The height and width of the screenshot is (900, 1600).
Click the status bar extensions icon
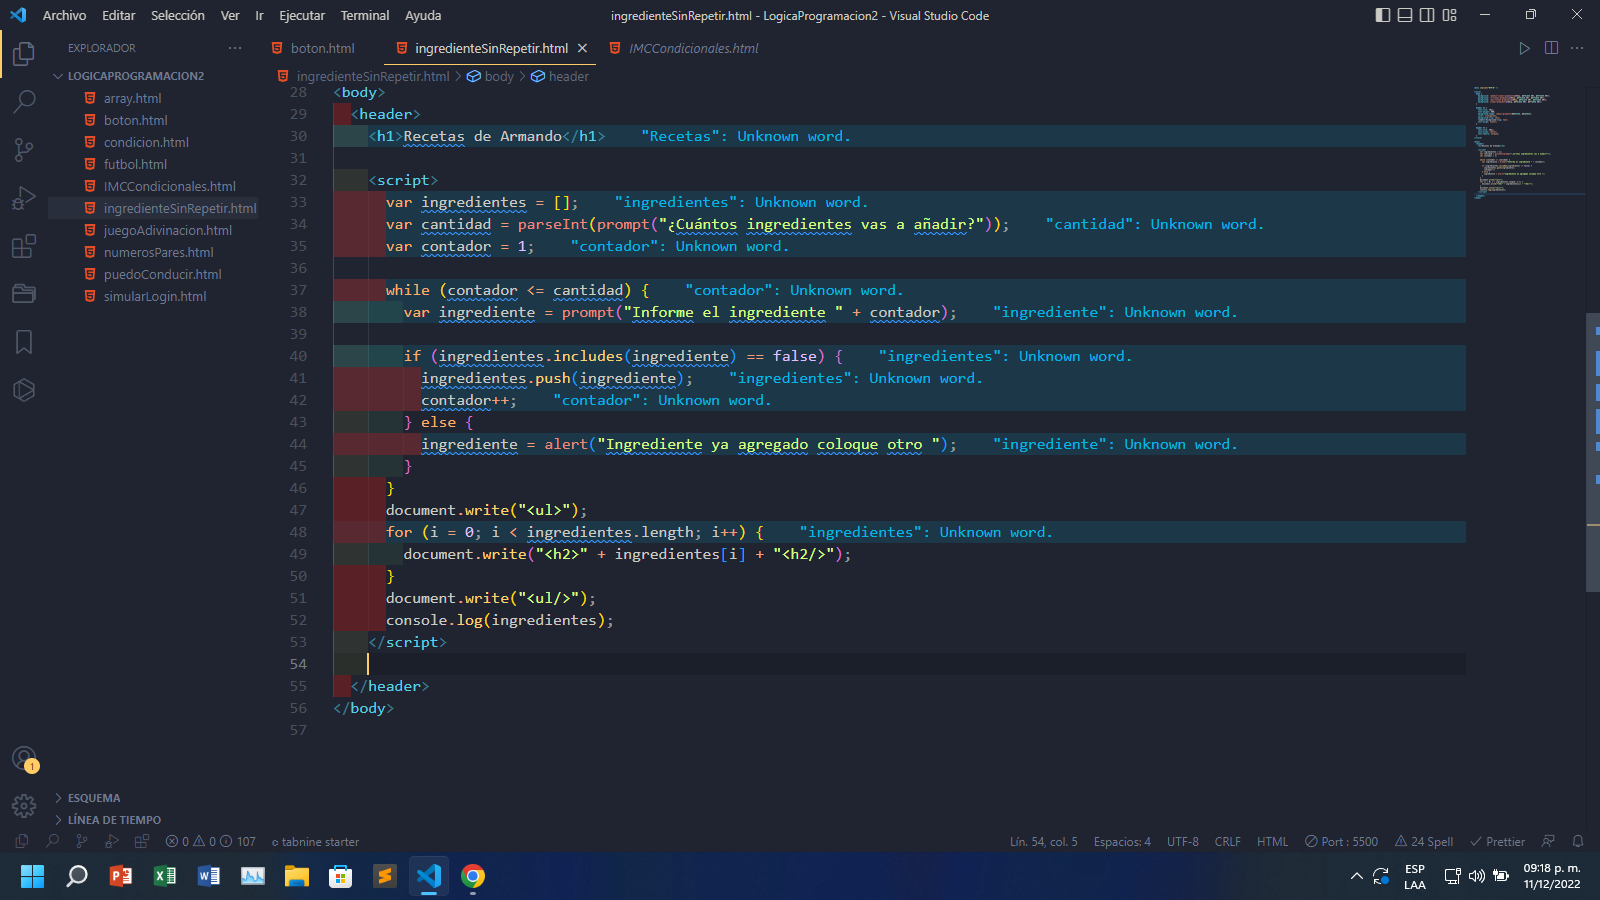click(x=142, y=841)
